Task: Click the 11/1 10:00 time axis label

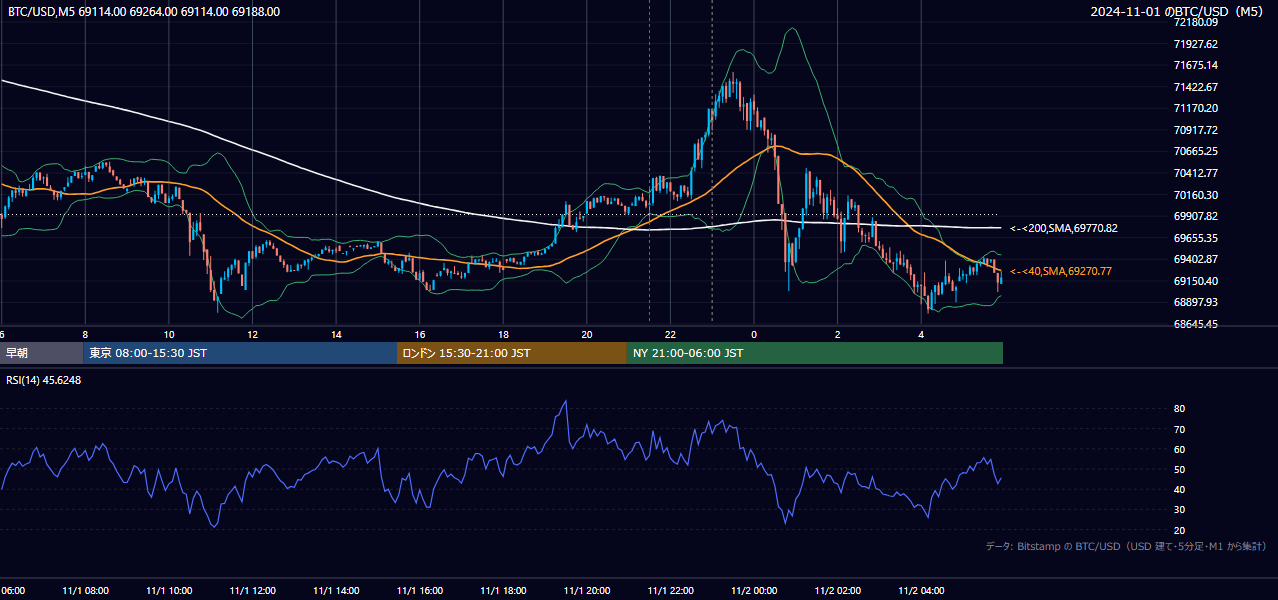Action: click(169, 591)
